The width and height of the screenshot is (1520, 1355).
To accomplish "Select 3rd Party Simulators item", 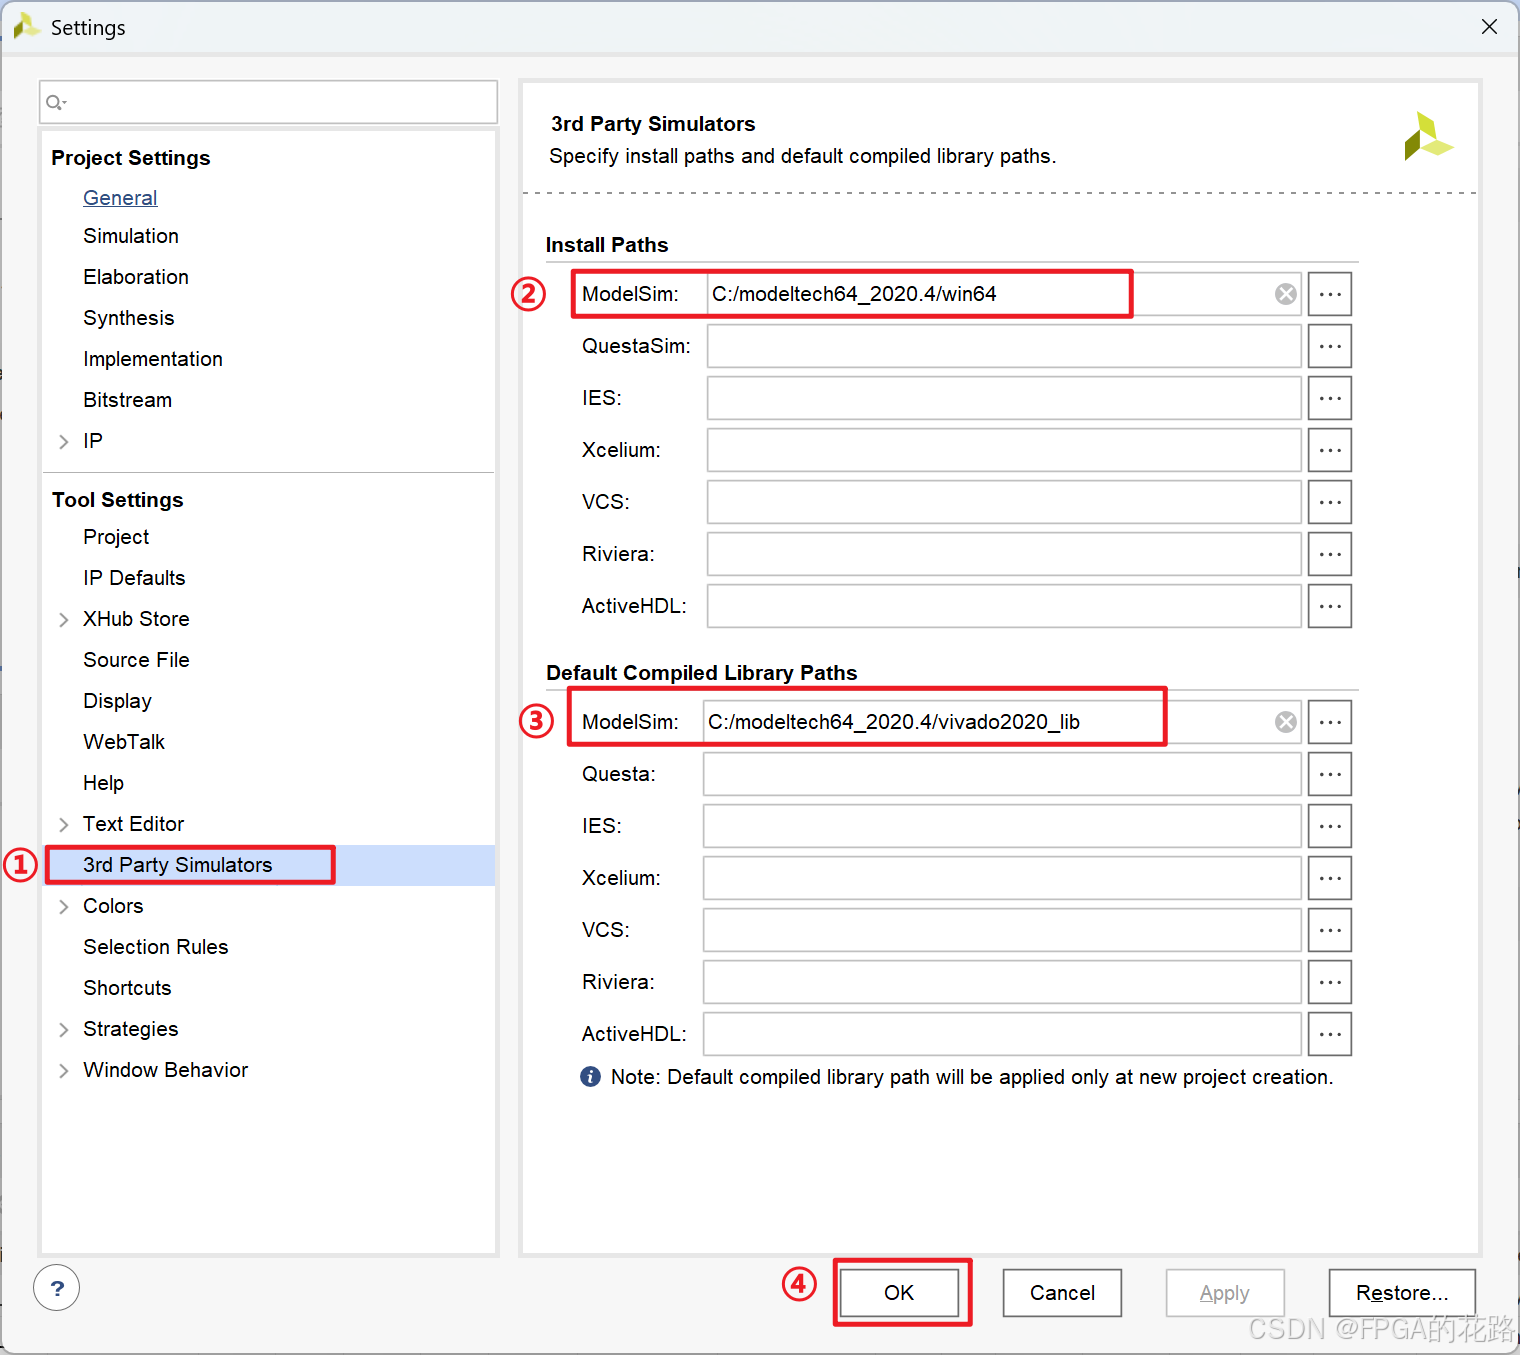I will point(178,865).
